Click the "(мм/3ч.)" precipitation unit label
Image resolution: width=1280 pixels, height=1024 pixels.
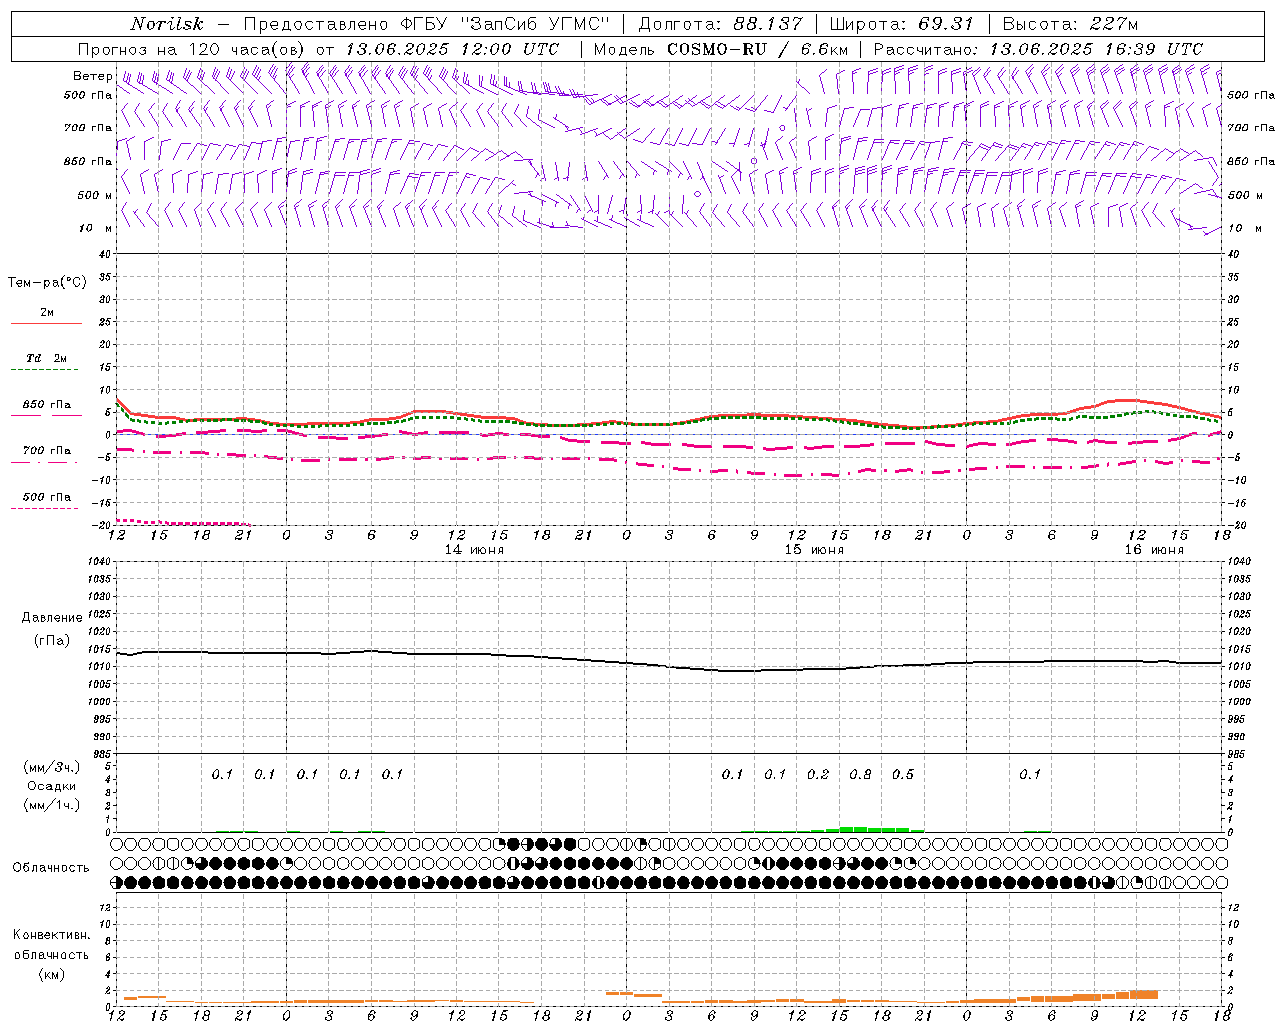click(x=52, y=767)
